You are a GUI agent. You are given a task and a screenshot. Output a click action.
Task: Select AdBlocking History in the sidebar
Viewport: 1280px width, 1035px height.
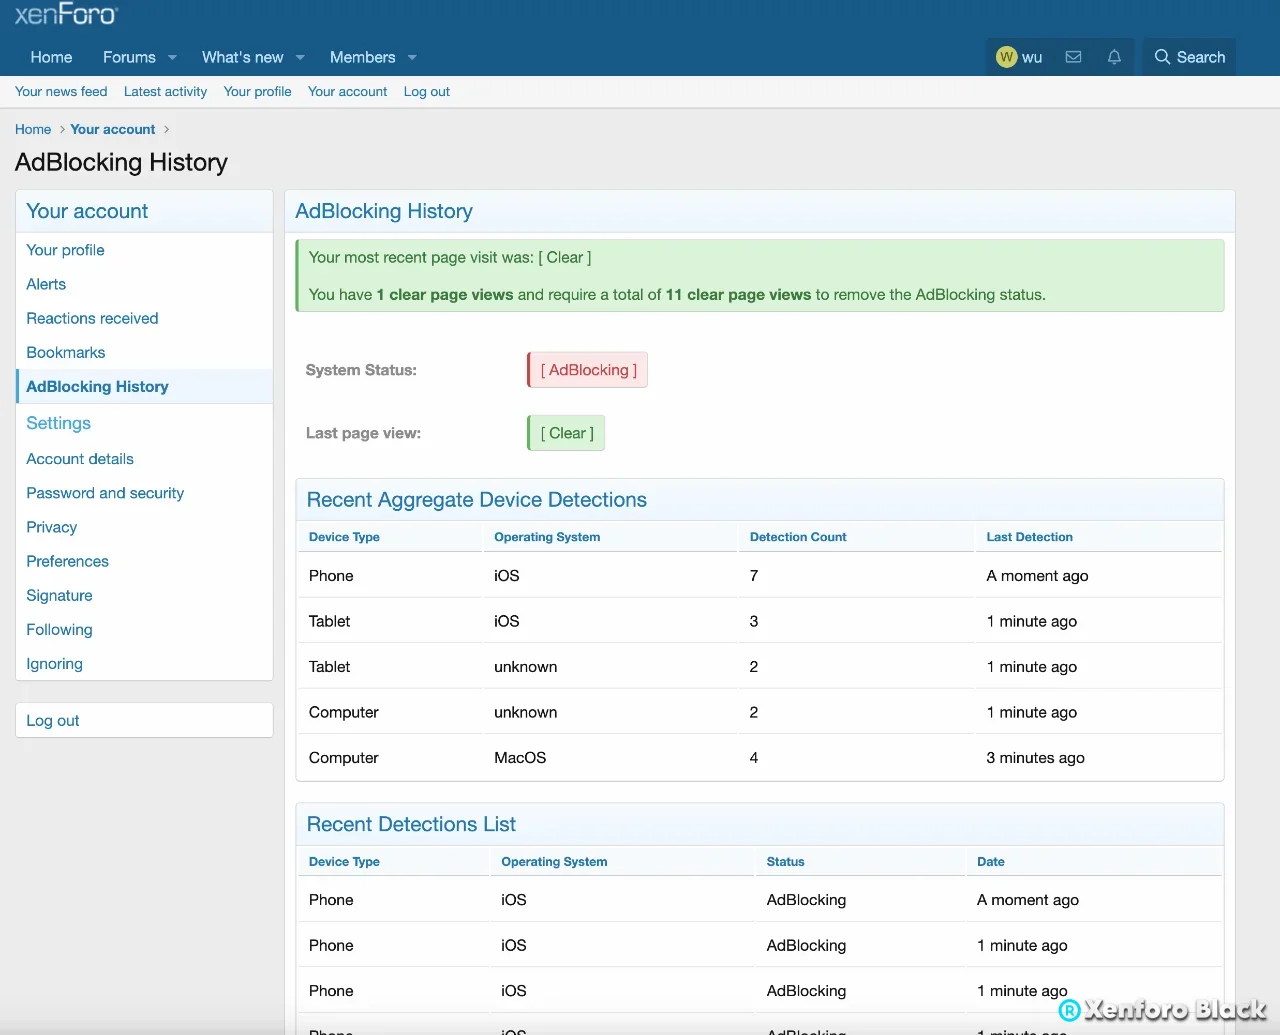click(x=144, y=386)
